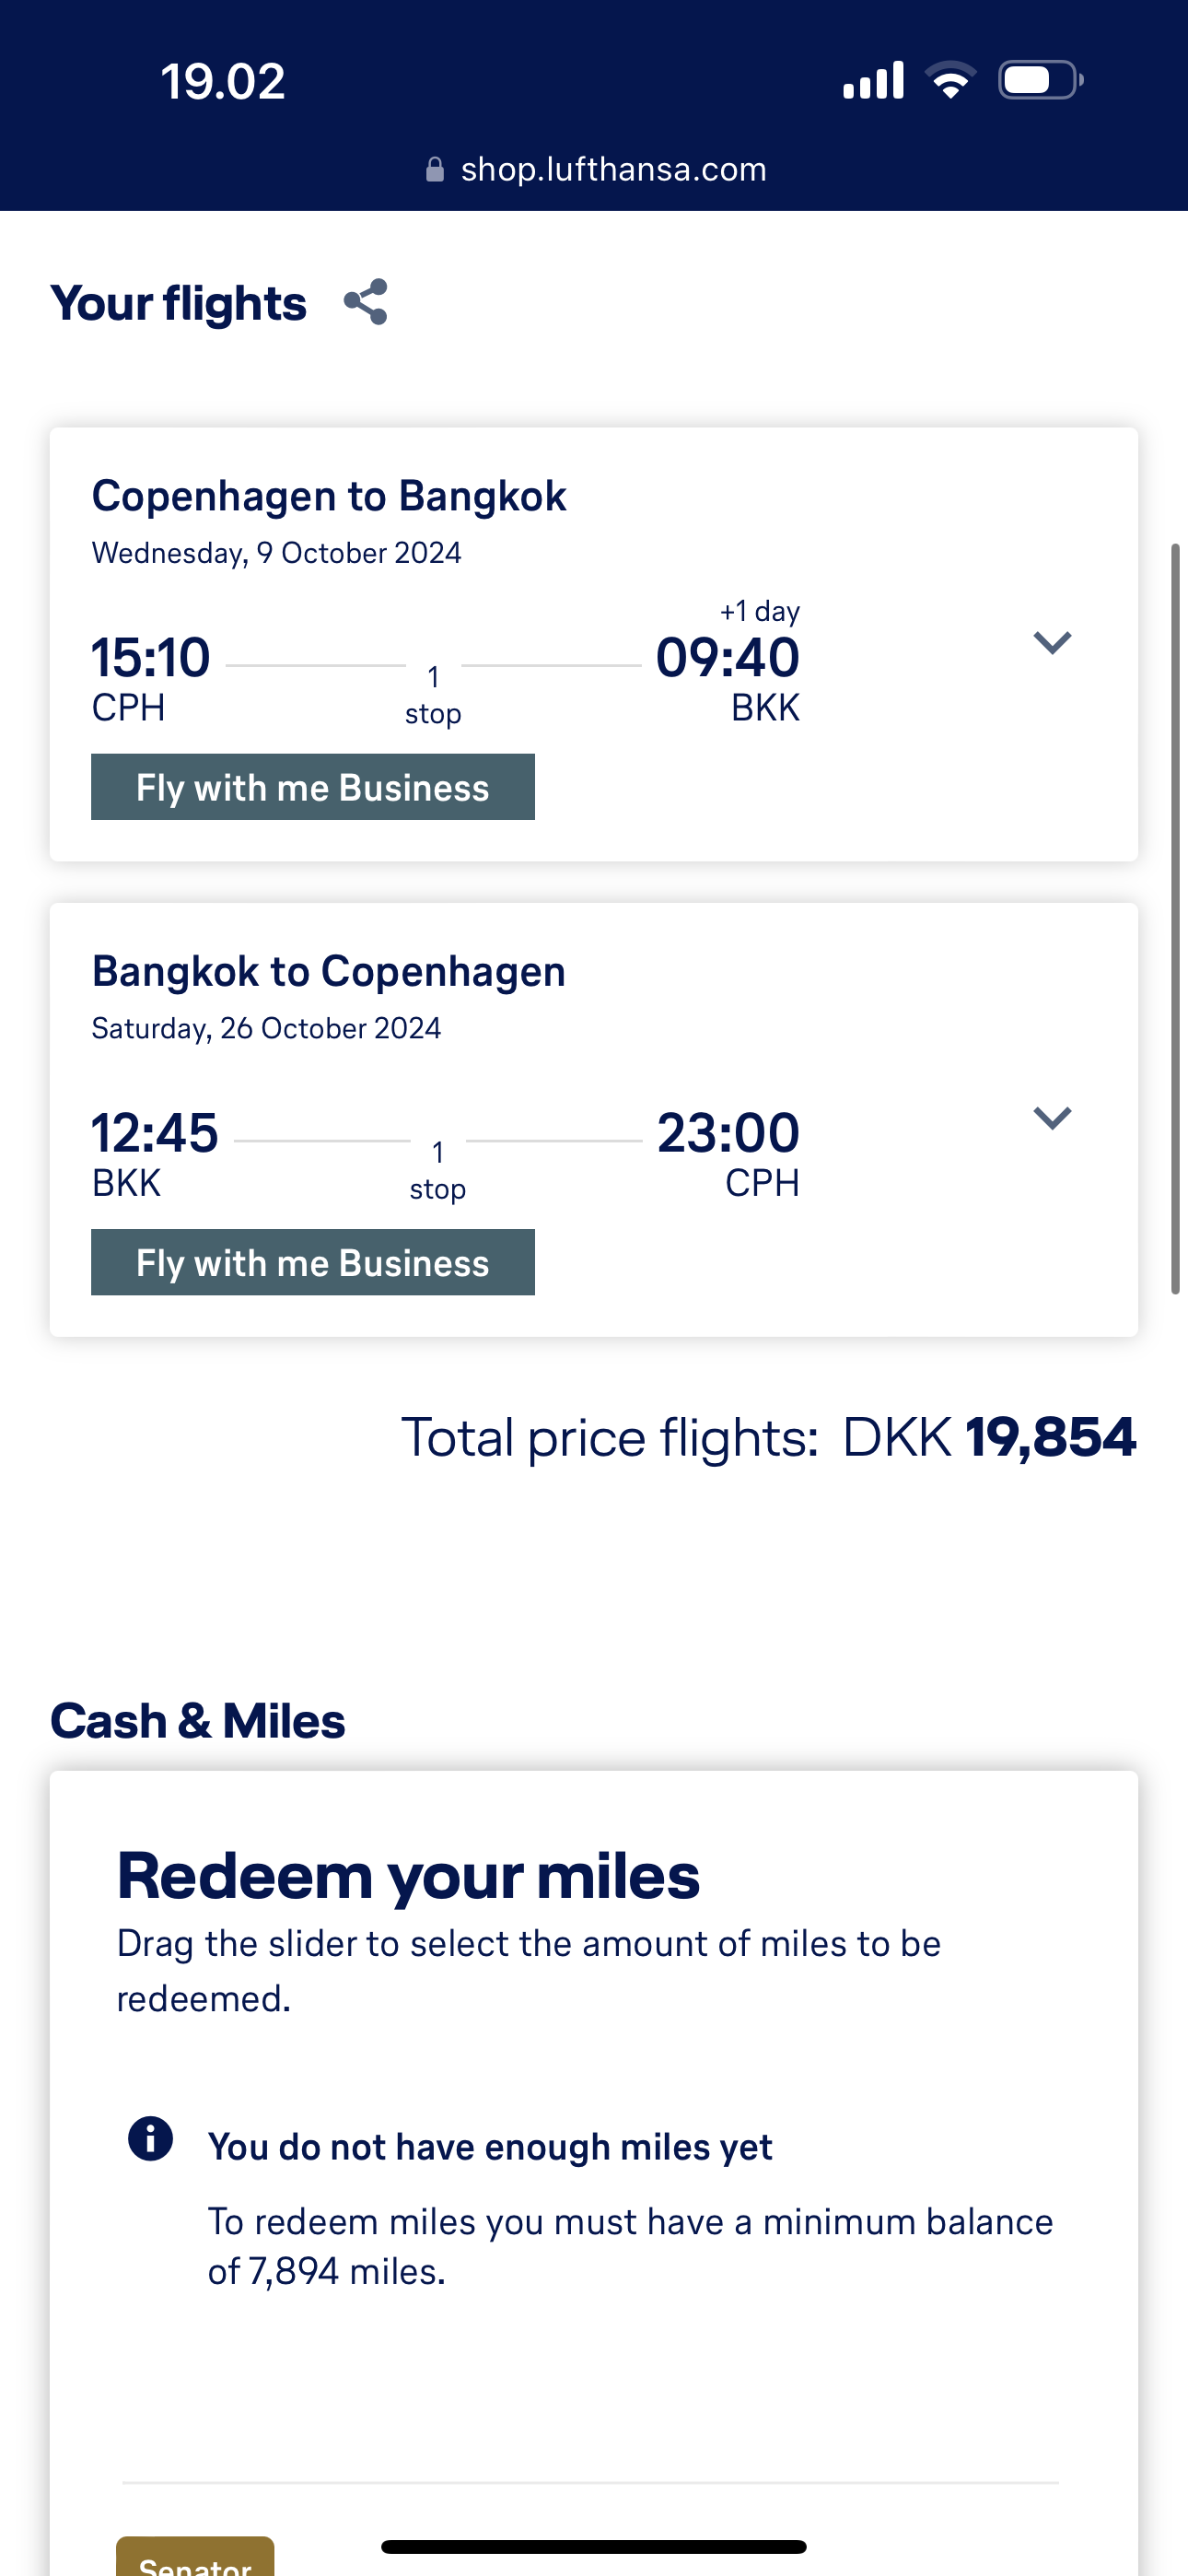The width and height of the screenshot is (1188, 2576).
Task: Tap the DKK 19,854 total price
Action: [988, 1437]
